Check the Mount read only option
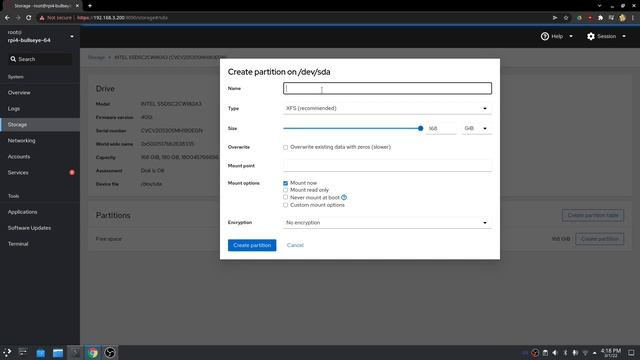This screenshot has width=640, height=360. tap(285, 190)
